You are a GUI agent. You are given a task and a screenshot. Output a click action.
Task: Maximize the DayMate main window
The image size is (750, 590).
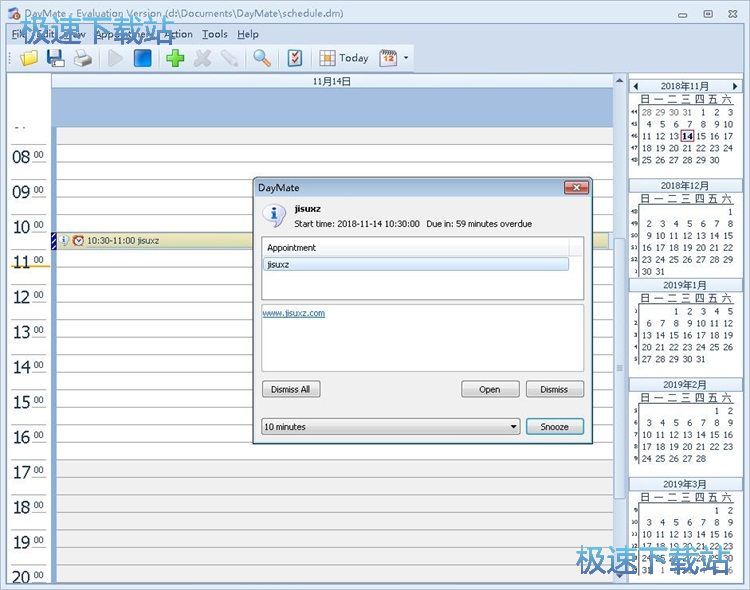708,14
